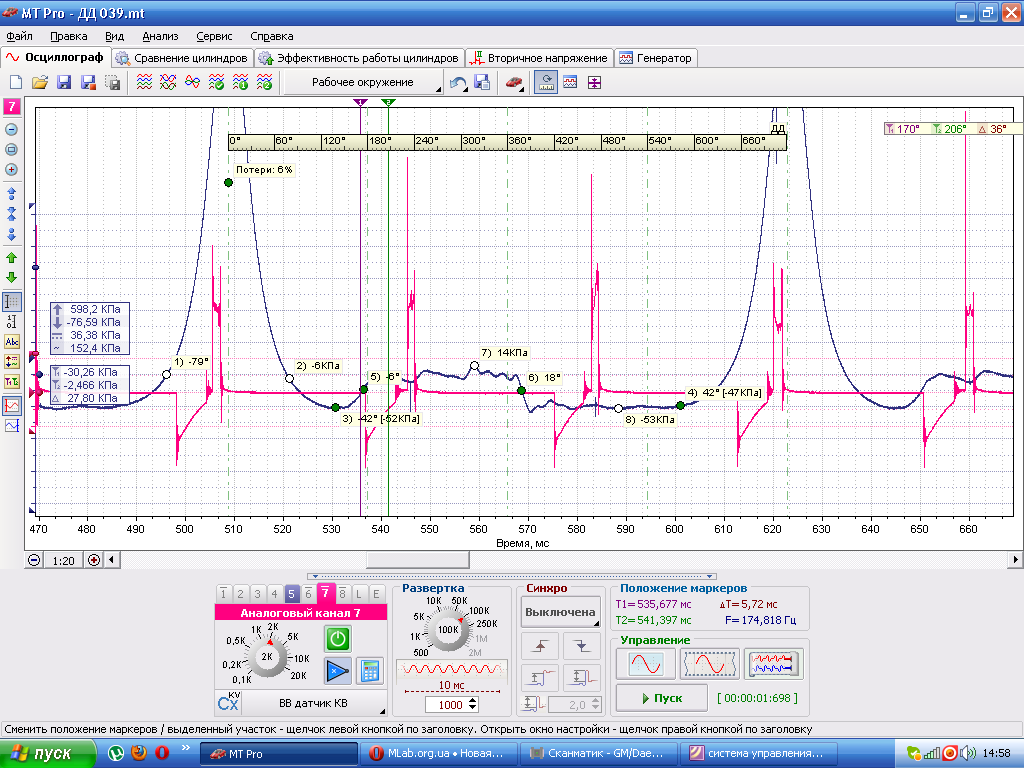This screenshot has width=1024, height=768.
Task: Click the green marker 2 handle atop chart
Action: 389,102
